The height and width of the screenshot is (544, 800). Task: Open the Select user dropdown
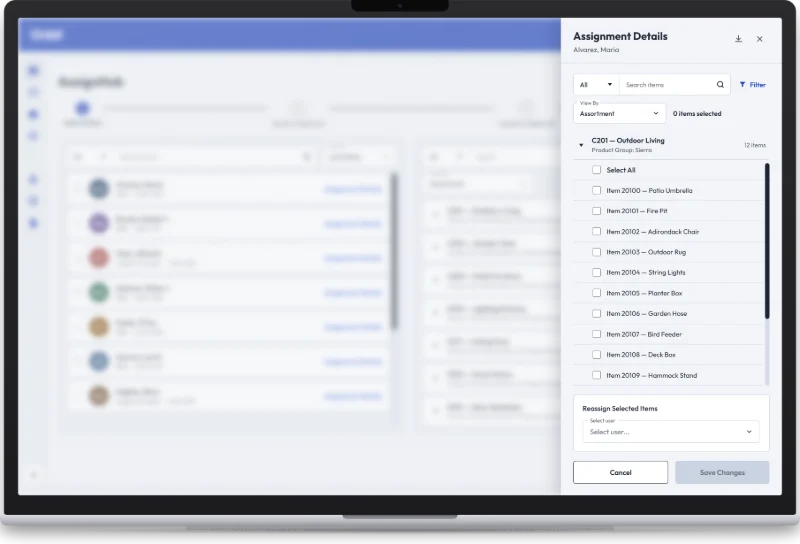pos(671,432)
